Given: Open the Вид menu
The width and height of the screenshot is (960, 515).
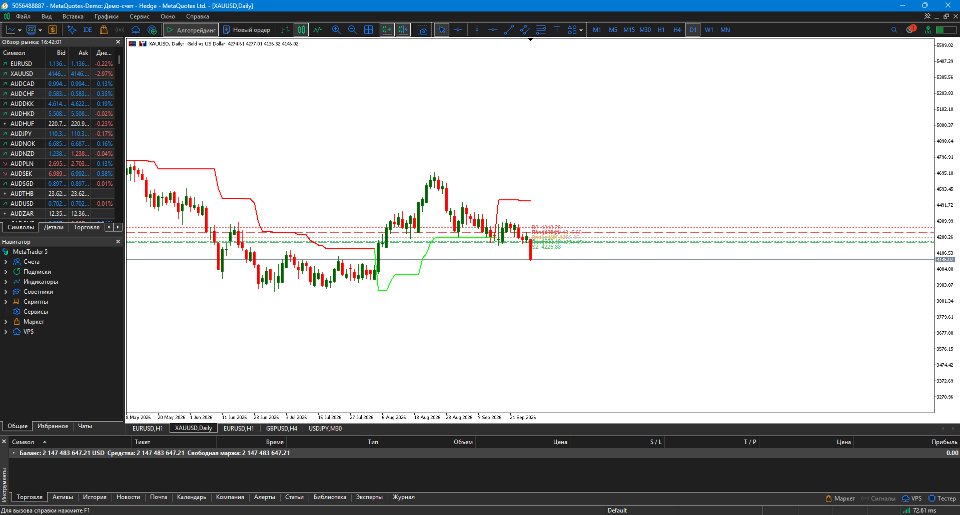Looking at the screenshot, I should 47,17.
